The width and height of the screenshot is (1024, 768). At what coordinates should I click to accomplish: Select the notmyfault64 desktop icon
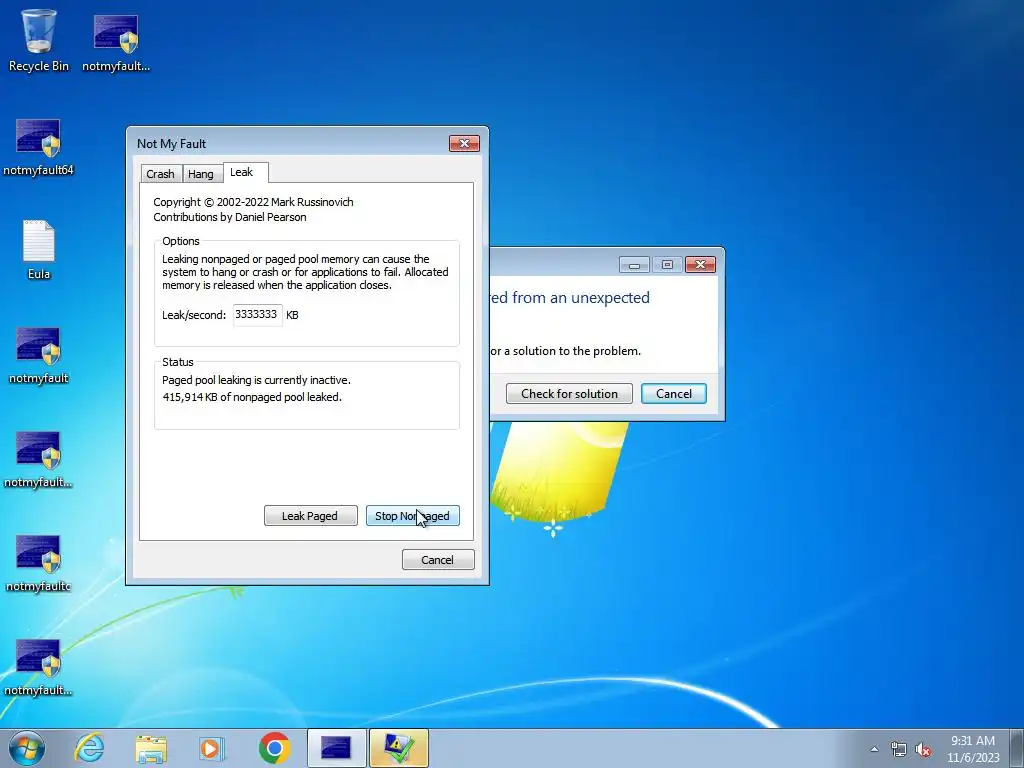(39, 146)
